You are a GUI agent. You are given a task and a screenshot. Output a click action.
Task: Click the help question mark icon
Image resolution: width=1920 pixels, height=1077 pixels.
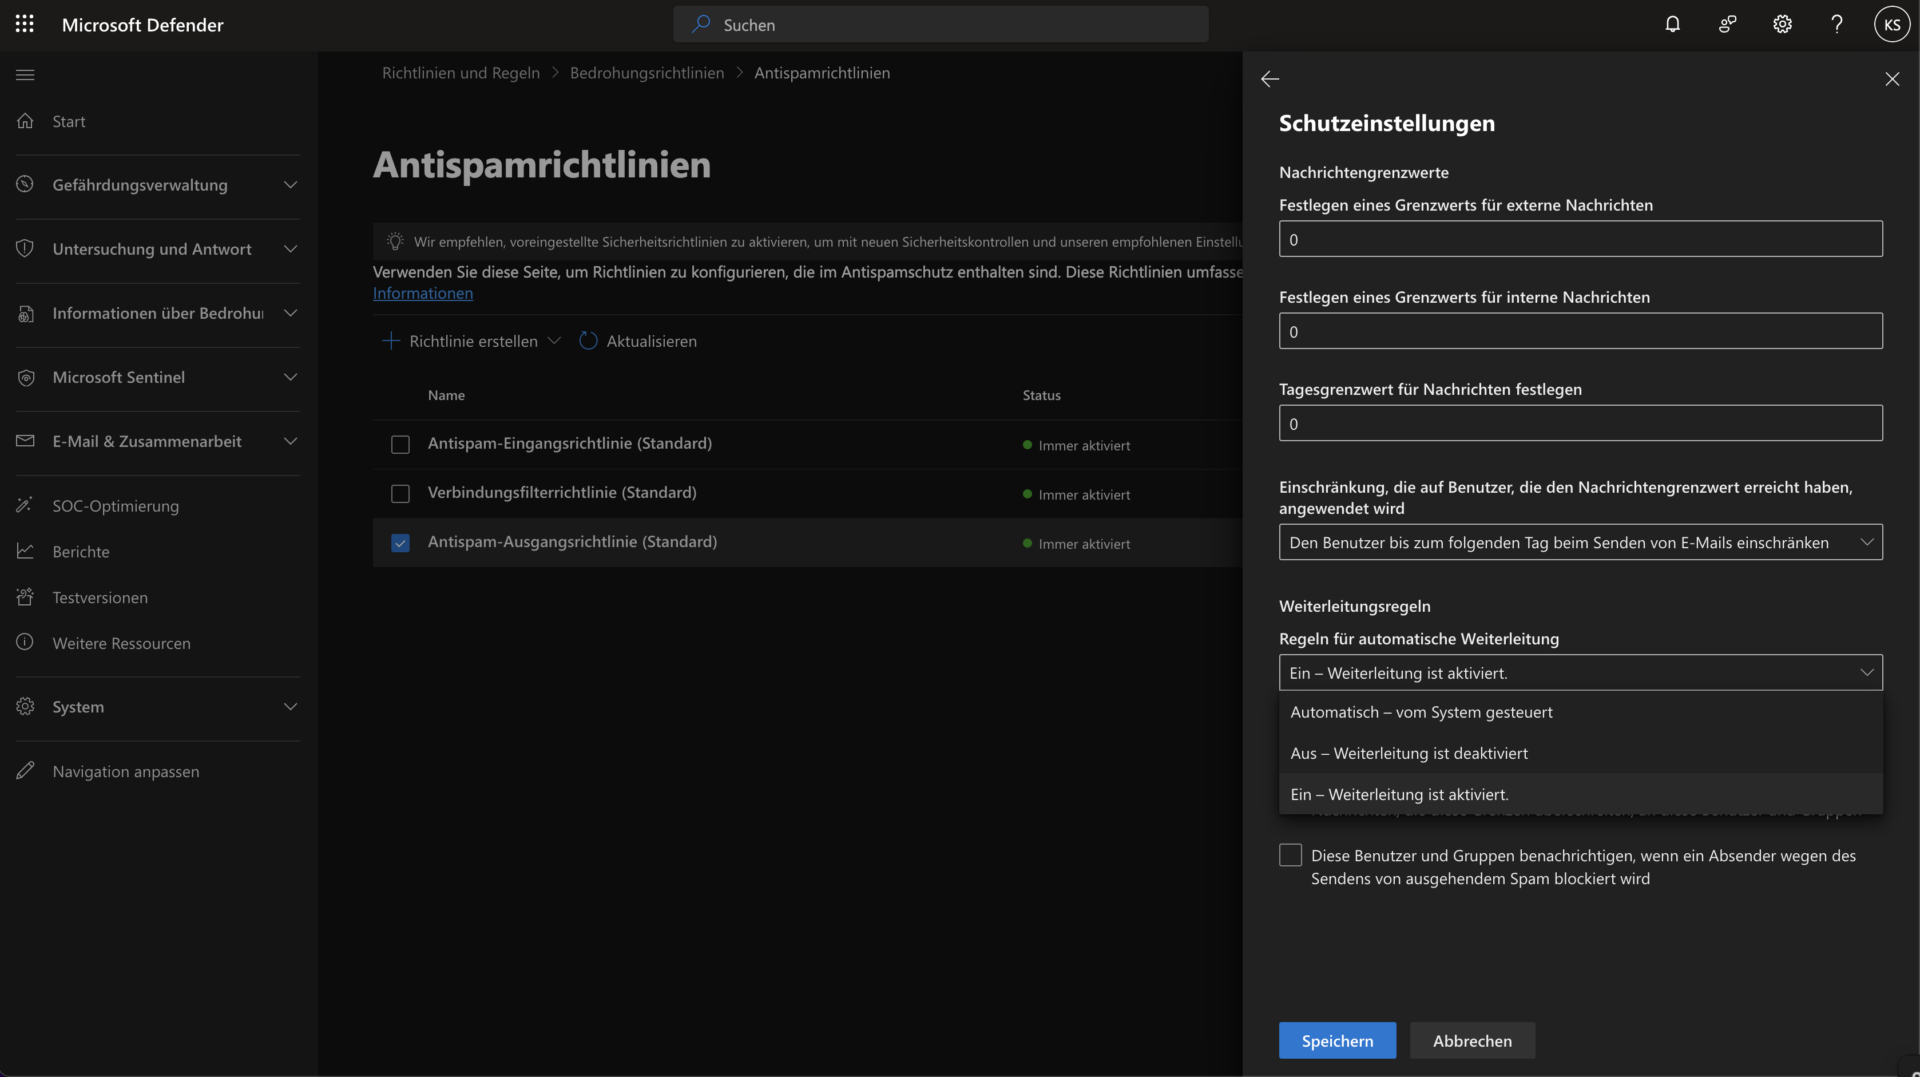(1836, 24)
